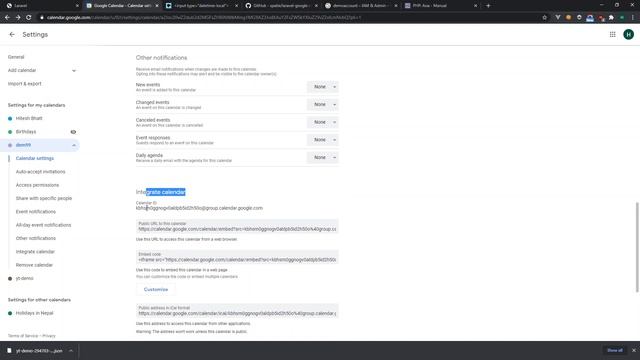
Task: Bookmark this page with star icon
Action: click(x=544, y=18)
